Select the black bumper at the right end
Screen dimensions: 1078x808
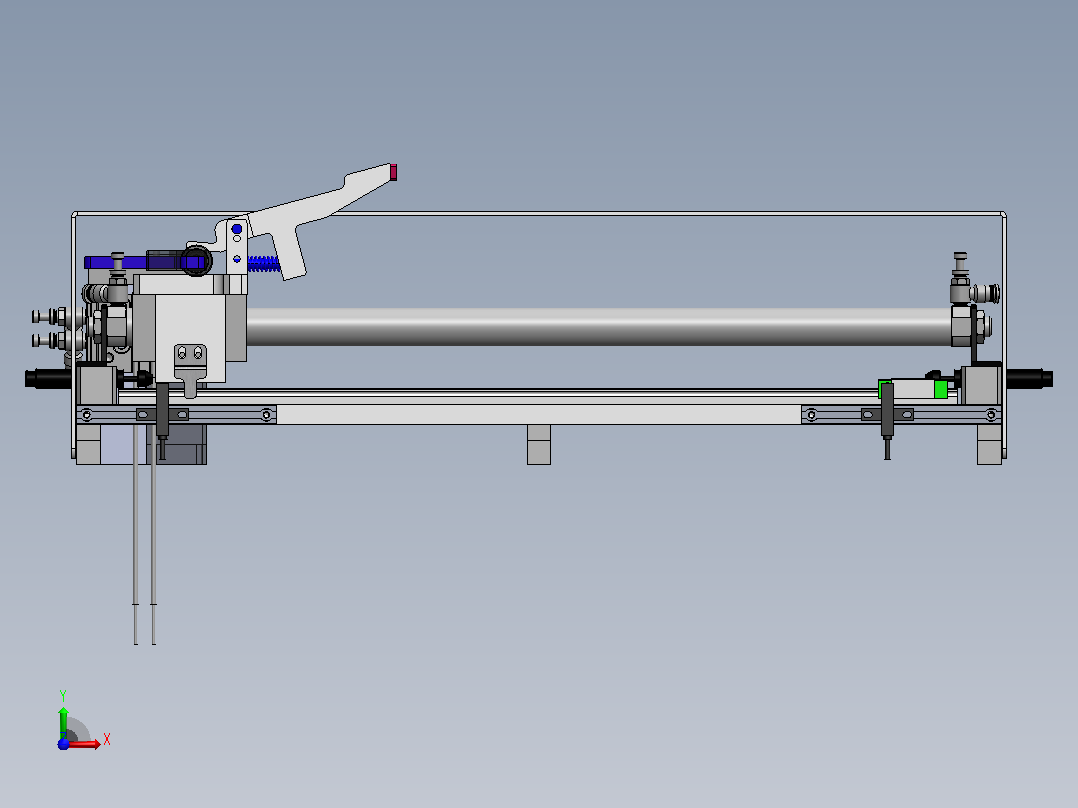click(x=1029, y=378)
